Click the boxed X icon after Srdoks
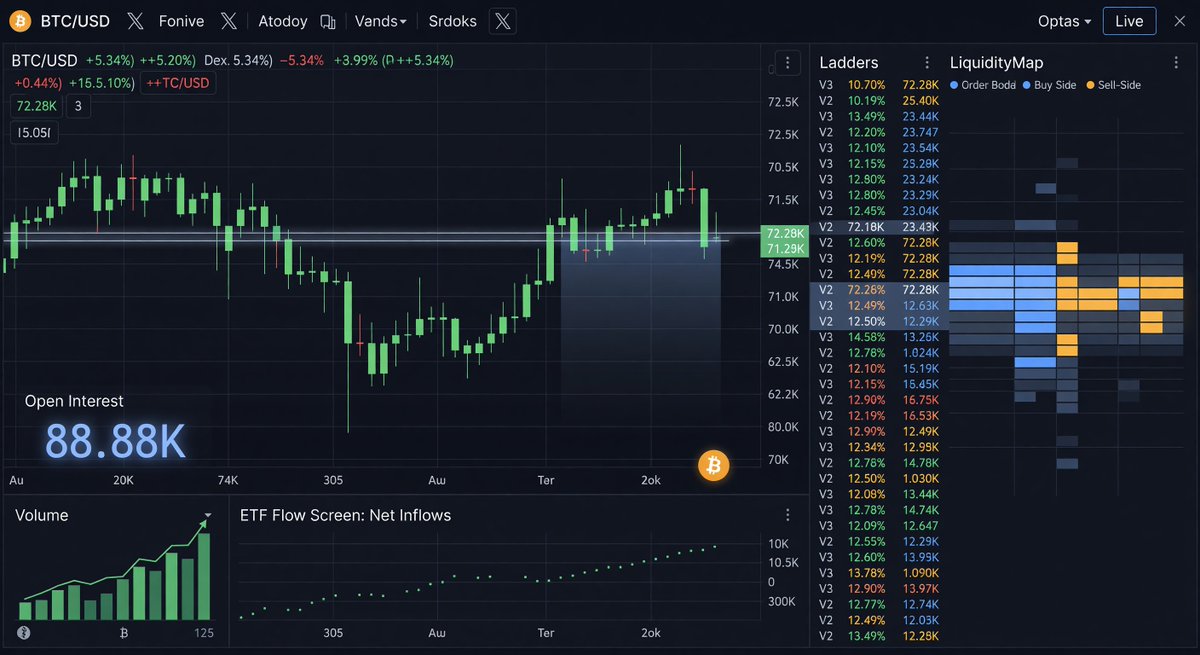 (503, 21)
